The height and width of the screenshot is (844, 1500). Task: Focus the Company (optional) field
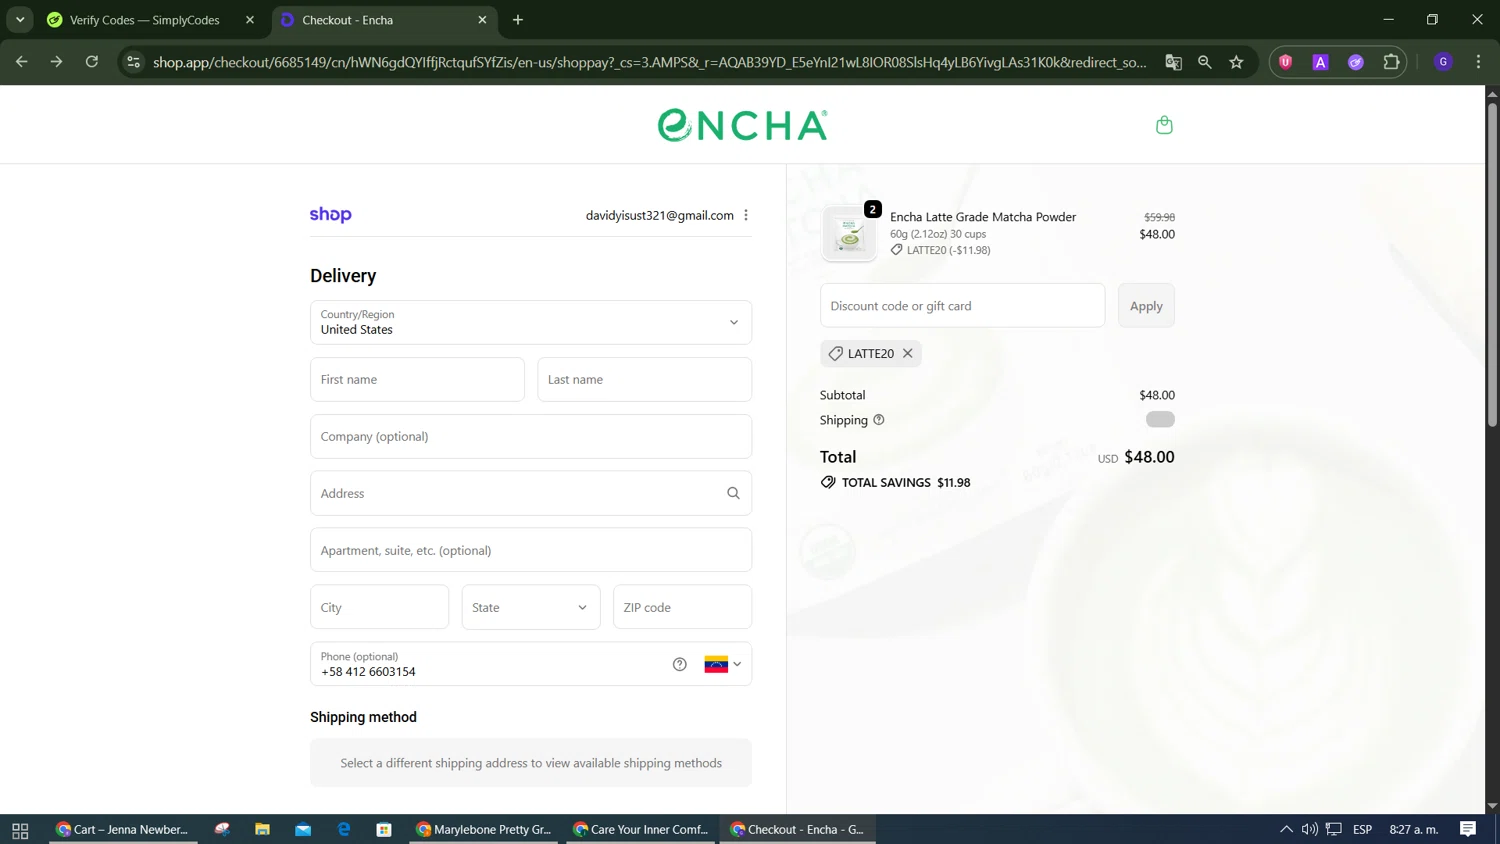[x=531, y=436]
